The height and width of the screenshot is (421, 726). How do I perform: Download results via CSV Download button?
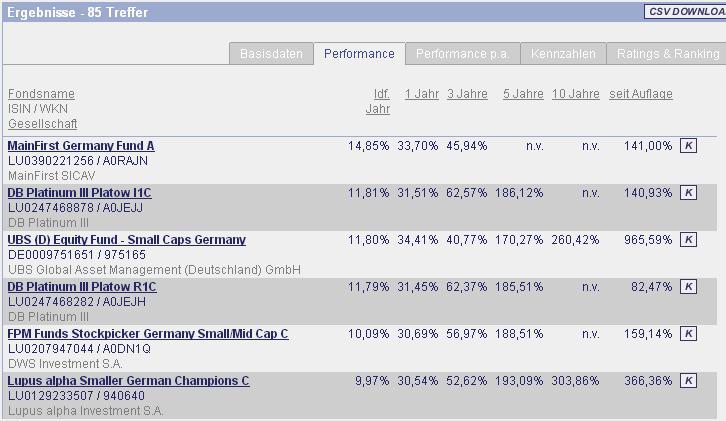pyautogui.click(x=685, y=12)
